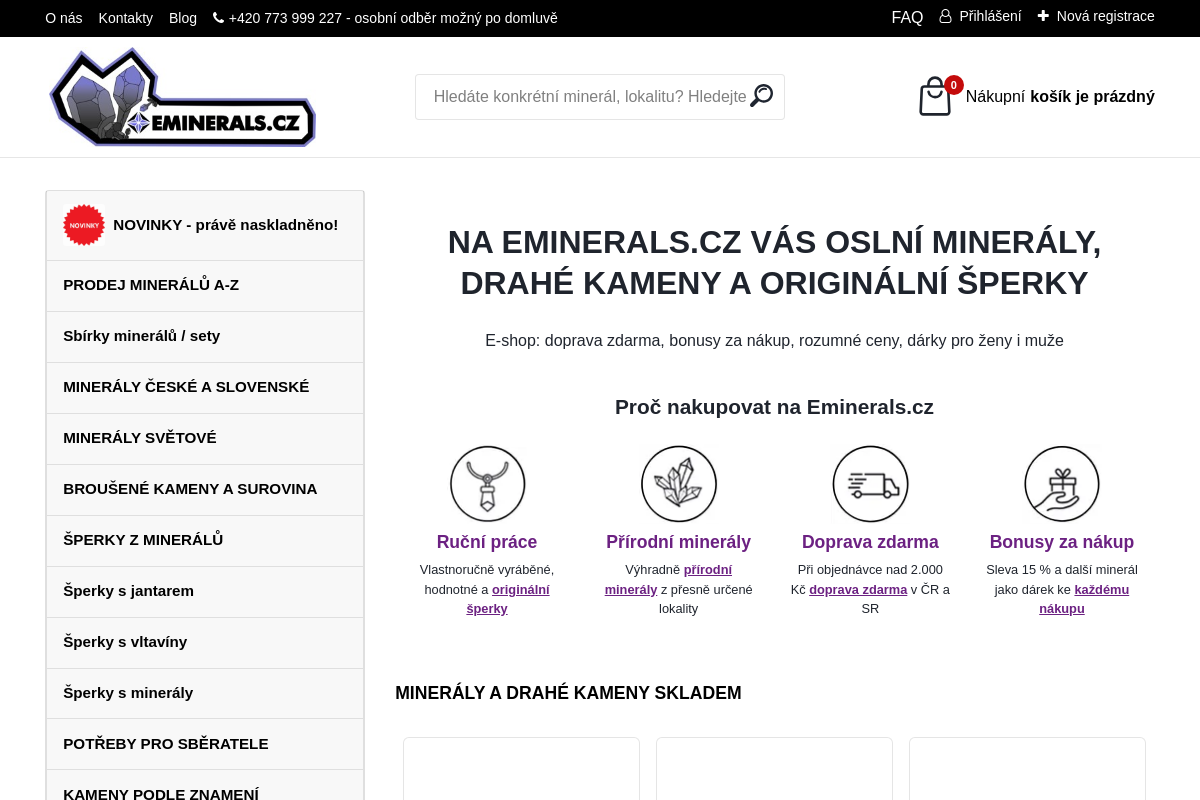
Task: Open POTŘEBY PRO SBĚRATELE category
Action: click(205, 745)
